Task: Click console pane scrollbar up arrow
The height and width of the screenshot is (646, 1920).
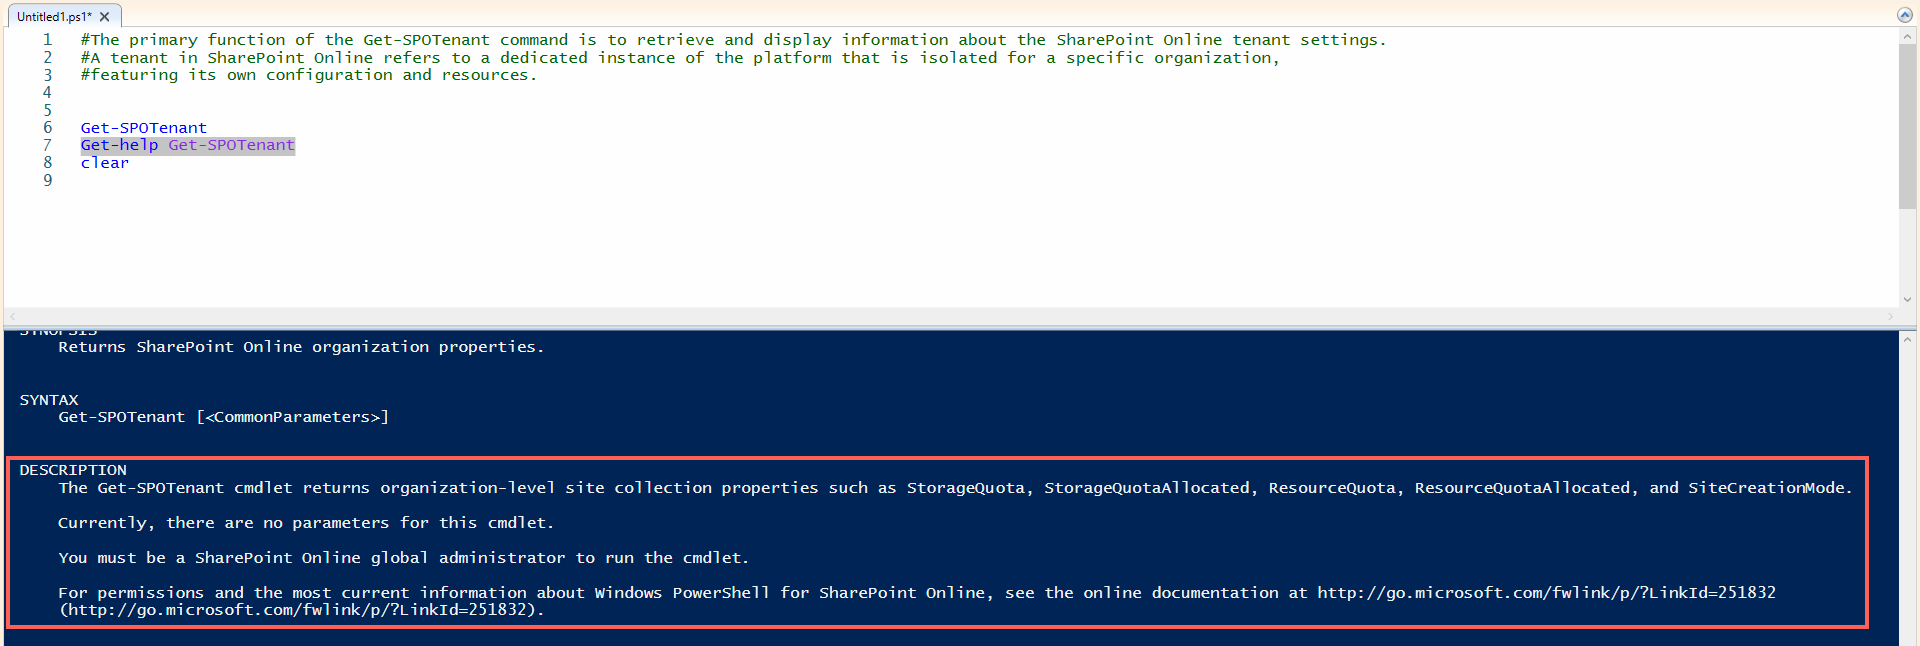Action: tap(1907, 340)
